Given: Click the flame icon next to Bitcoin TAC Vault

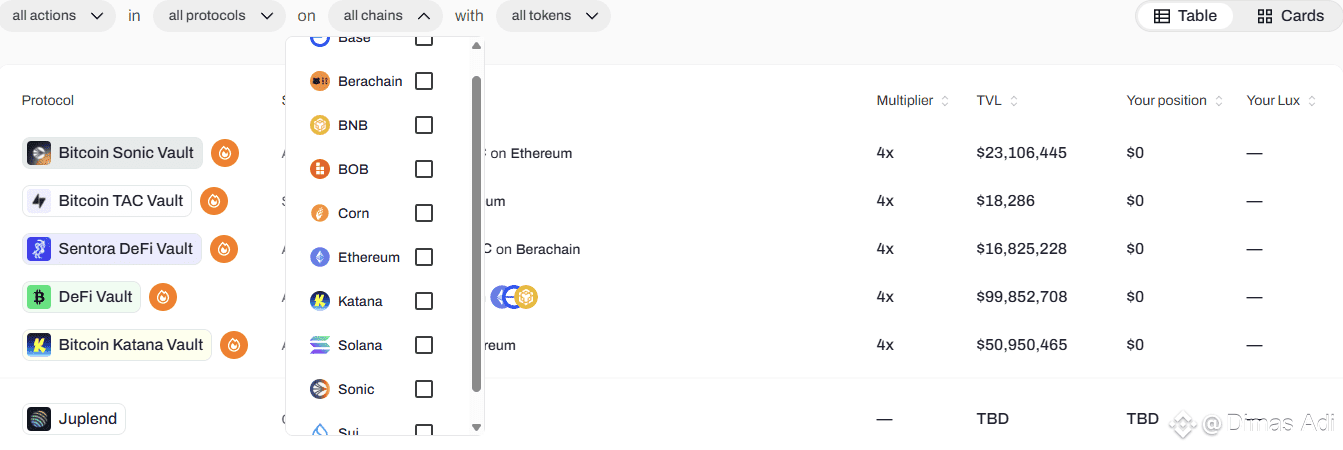Looking at the screenshot, I should click(x=214, y=201).
